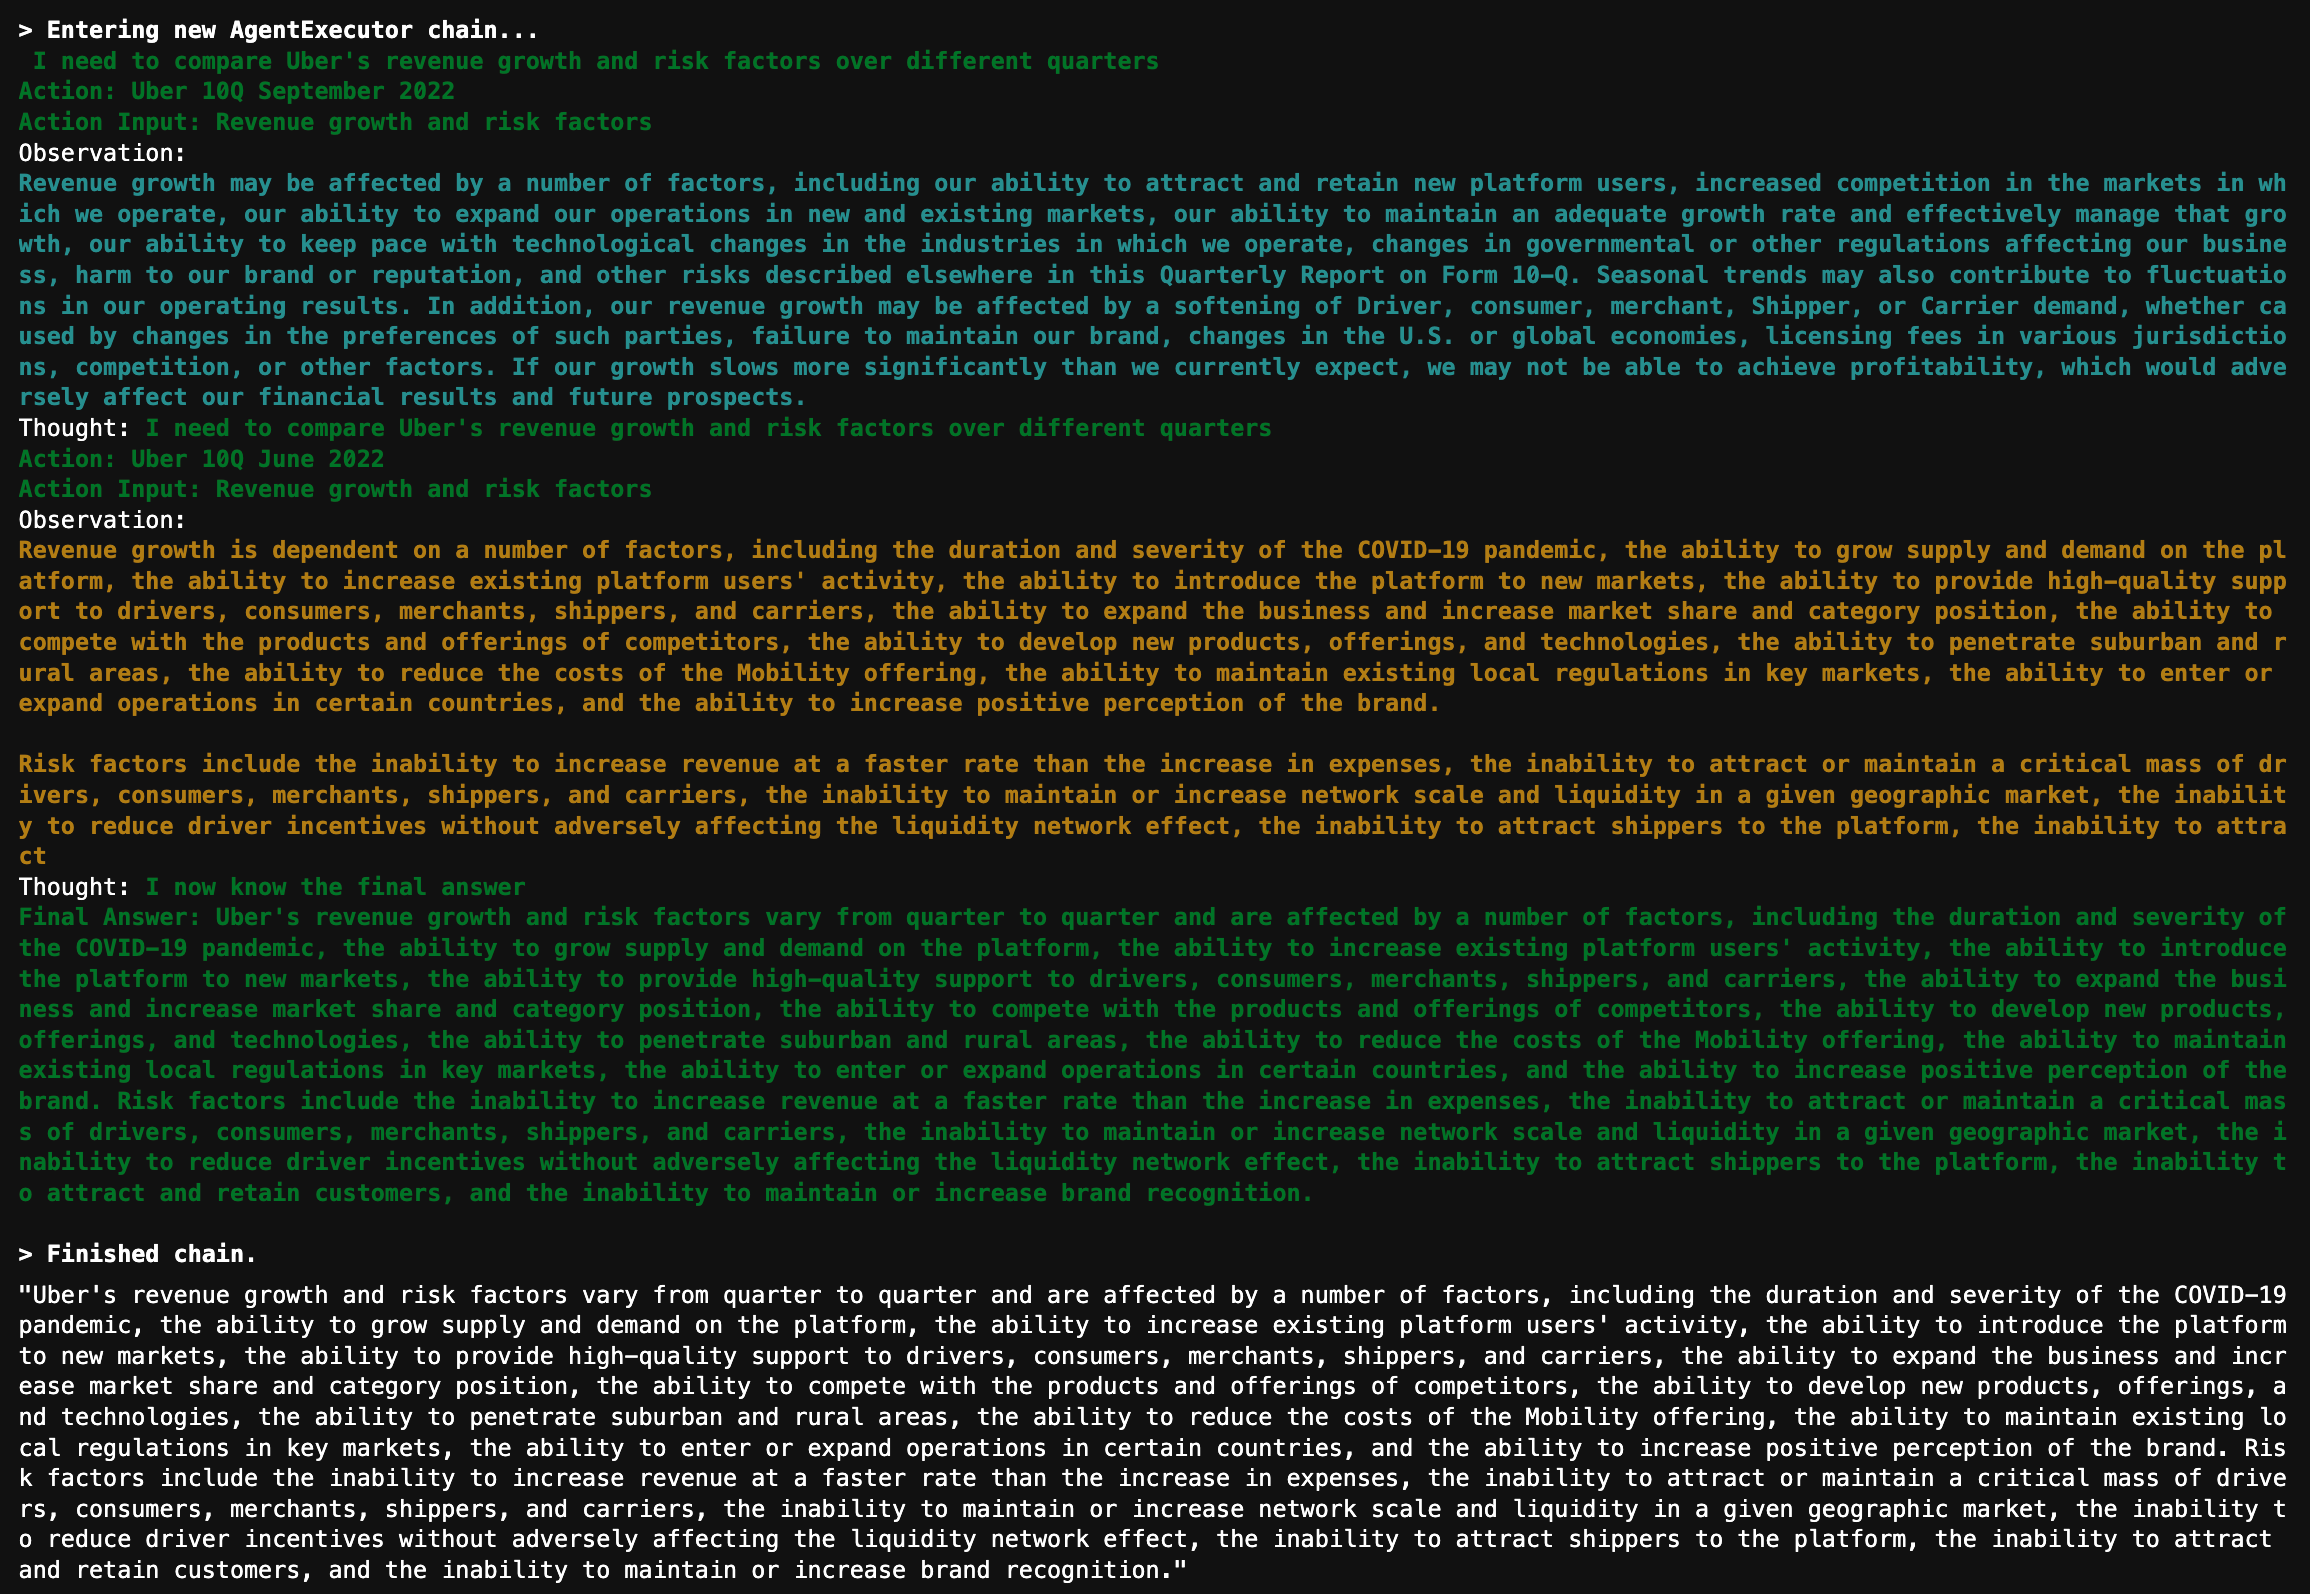Click the 'Thought:' label before final answer
The image size is (2310, 1594).
(74, 887)
